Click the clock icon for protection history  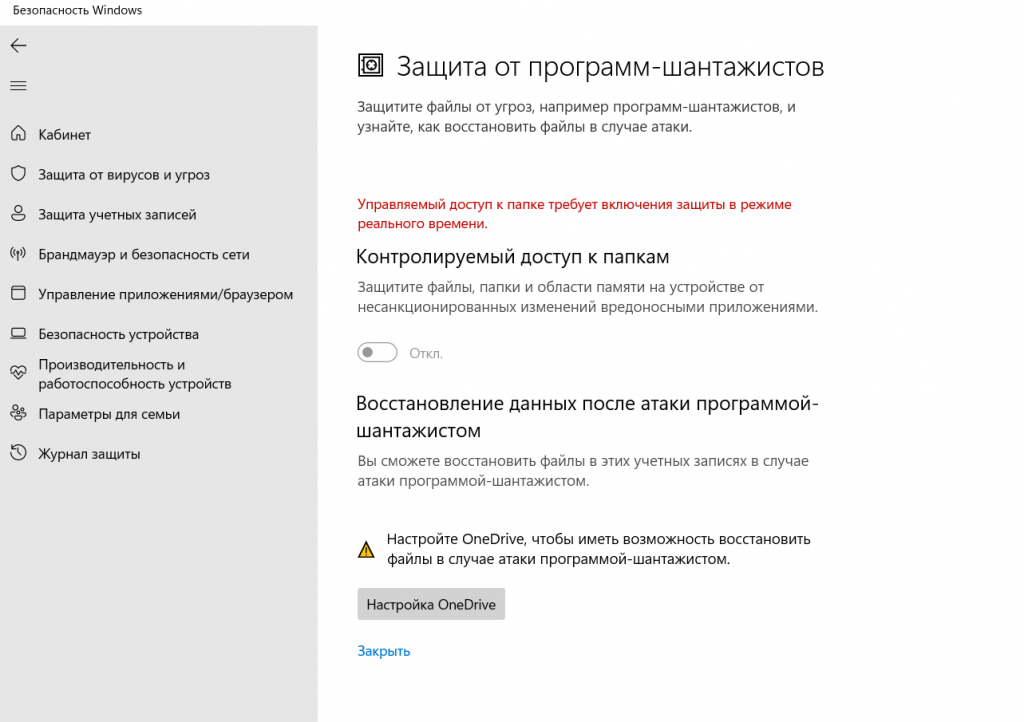pyautogui.click(x=18, y=452)
